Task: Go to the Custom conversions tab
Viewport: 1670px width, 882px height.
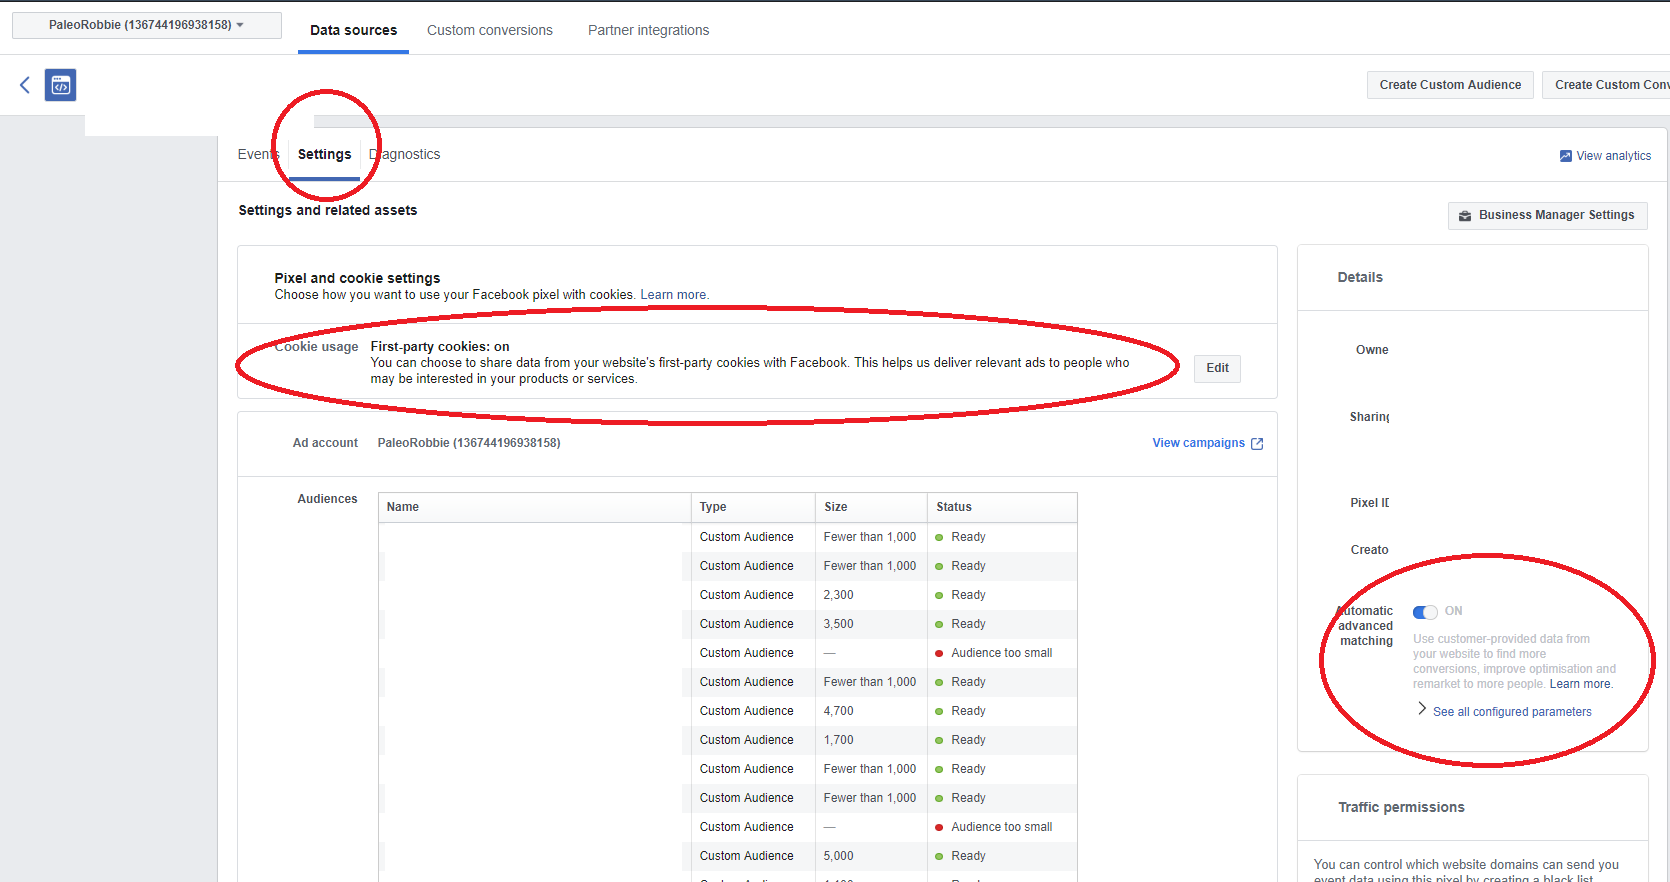Action: click(489, 31)
